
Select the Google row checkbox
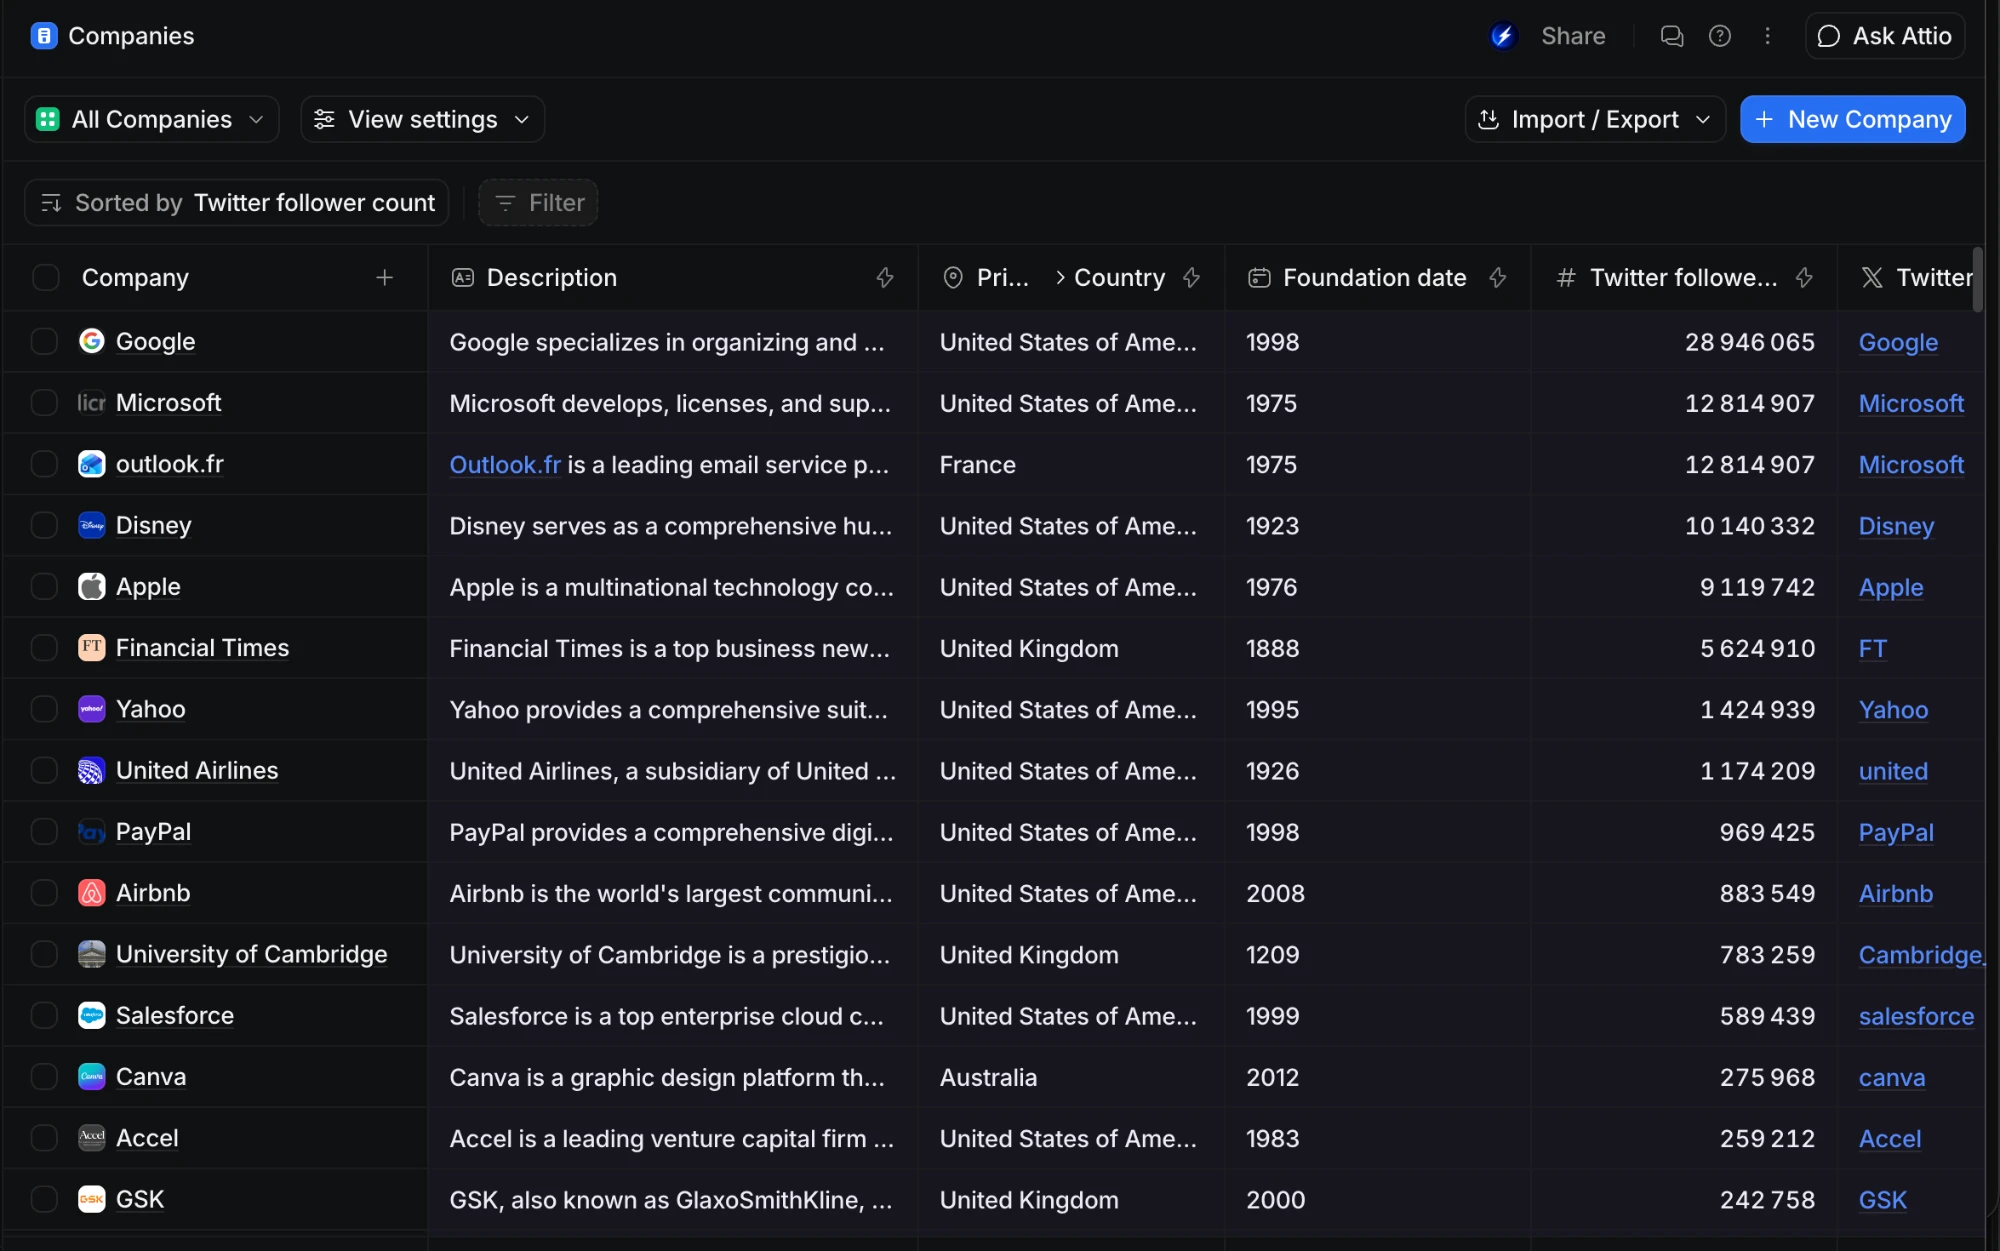[44, 341]
